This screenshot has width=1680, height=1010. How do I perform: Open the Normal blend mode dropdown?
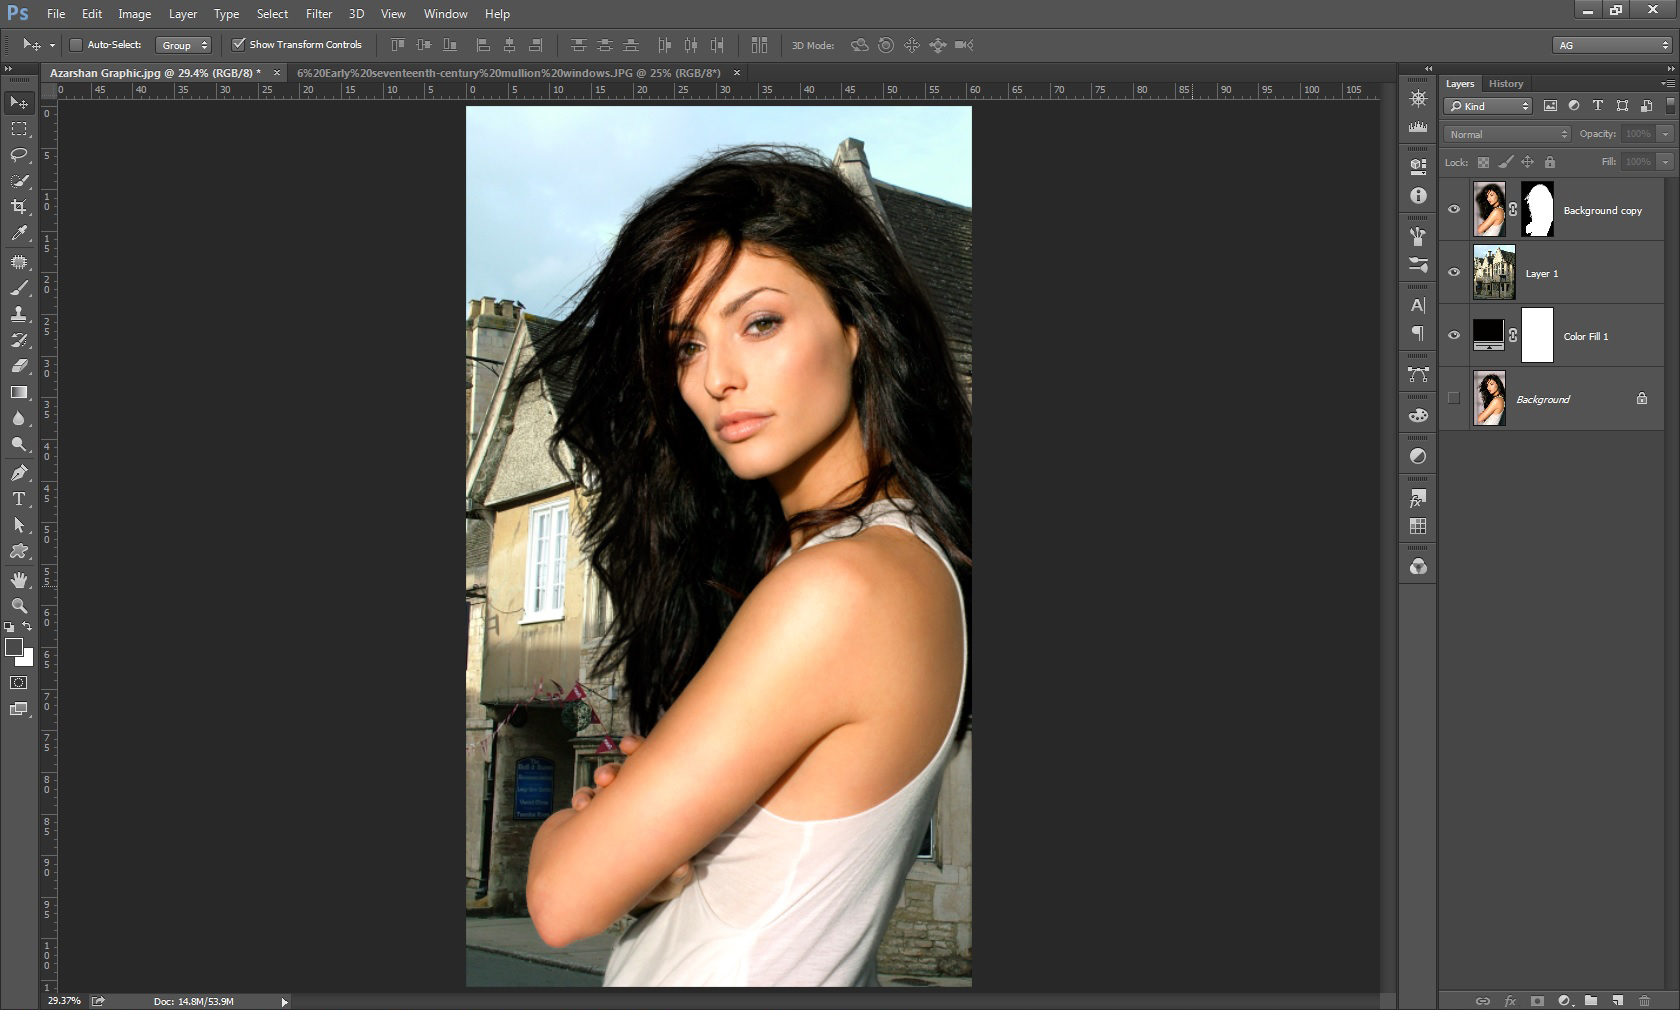pos(1507,134)
